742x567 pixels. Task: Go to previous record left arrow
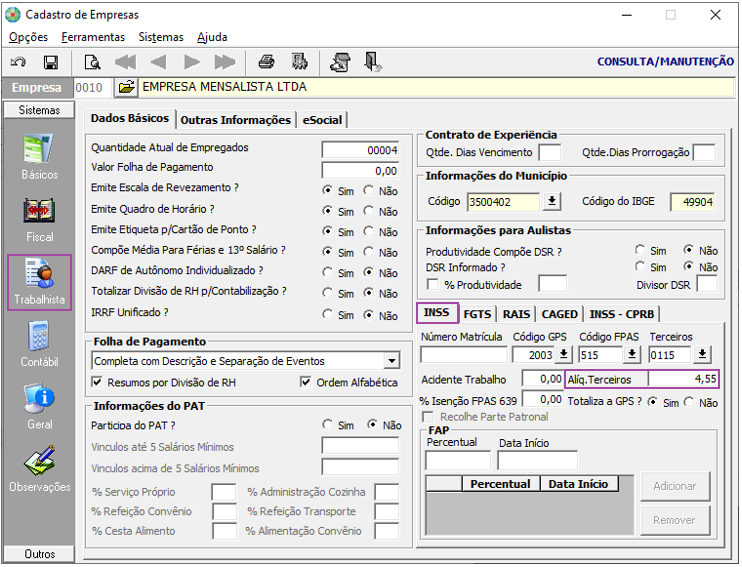click(x=159, y=62)
